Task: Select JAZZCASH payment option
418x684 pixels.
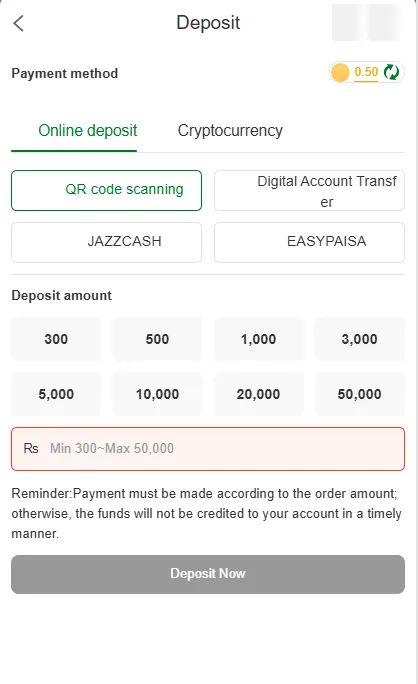Action: click(106, 243)
